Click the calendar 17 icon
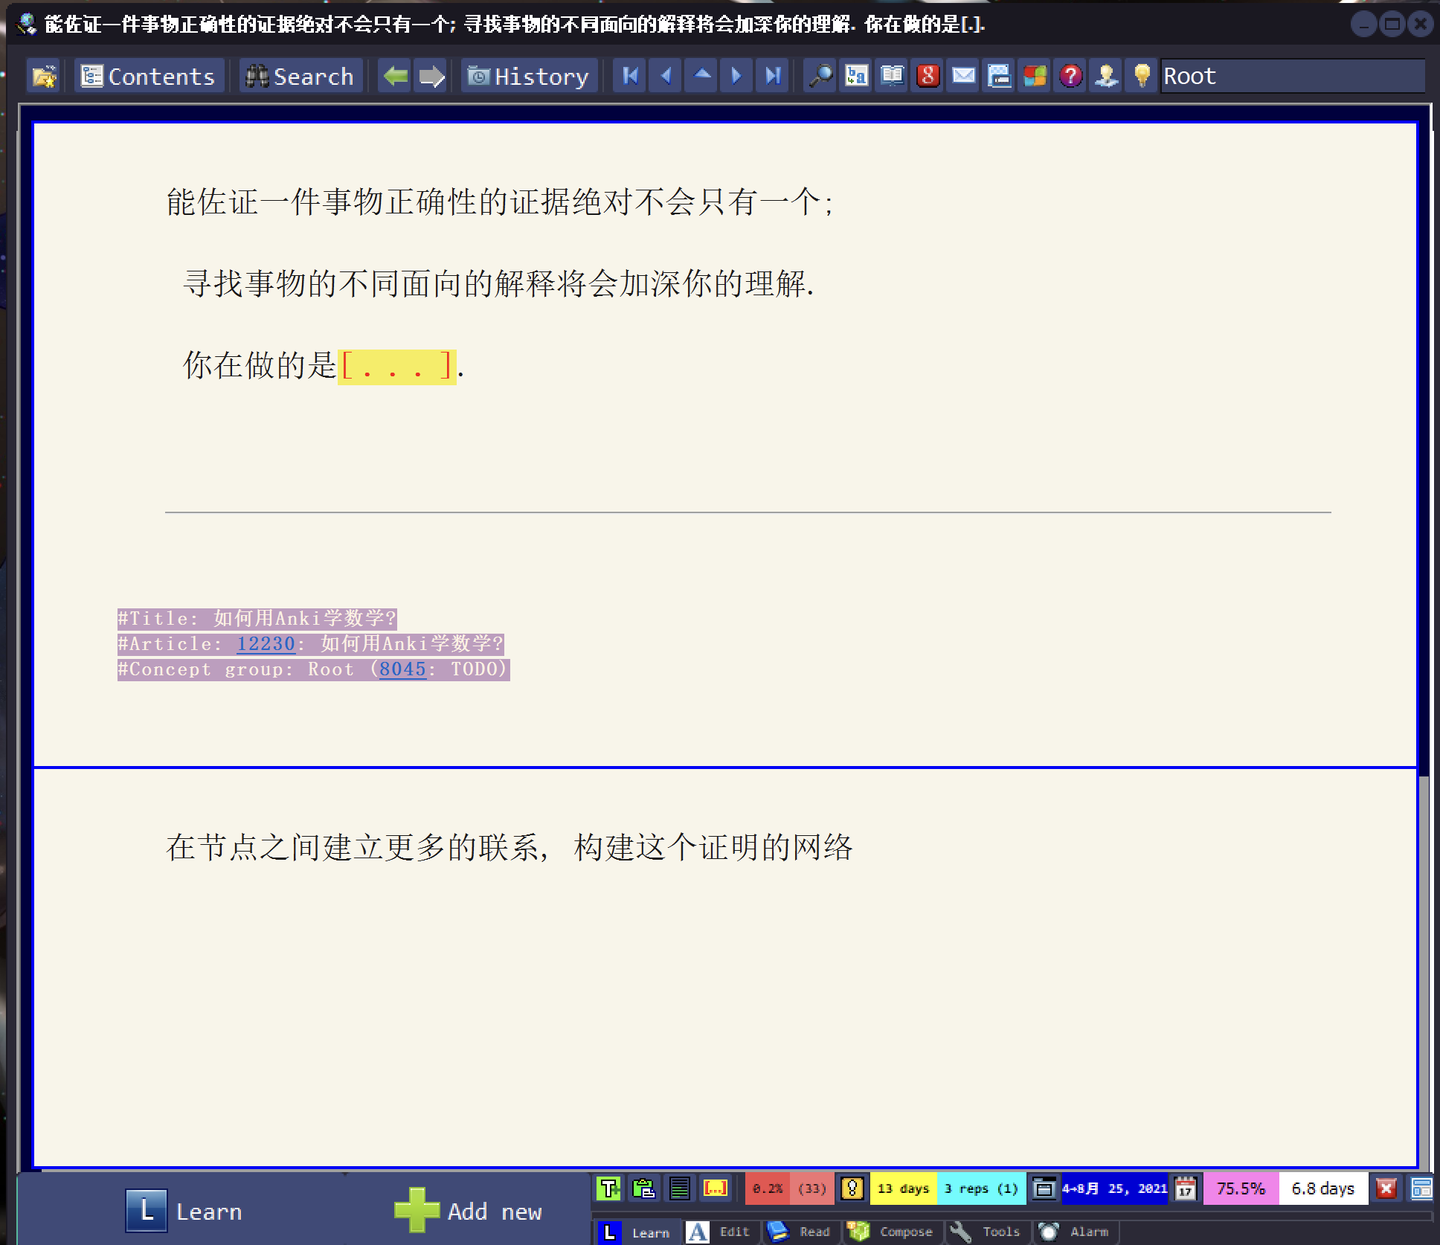Screen dimensions: 1440x1245 (x=1186, y=1188)
